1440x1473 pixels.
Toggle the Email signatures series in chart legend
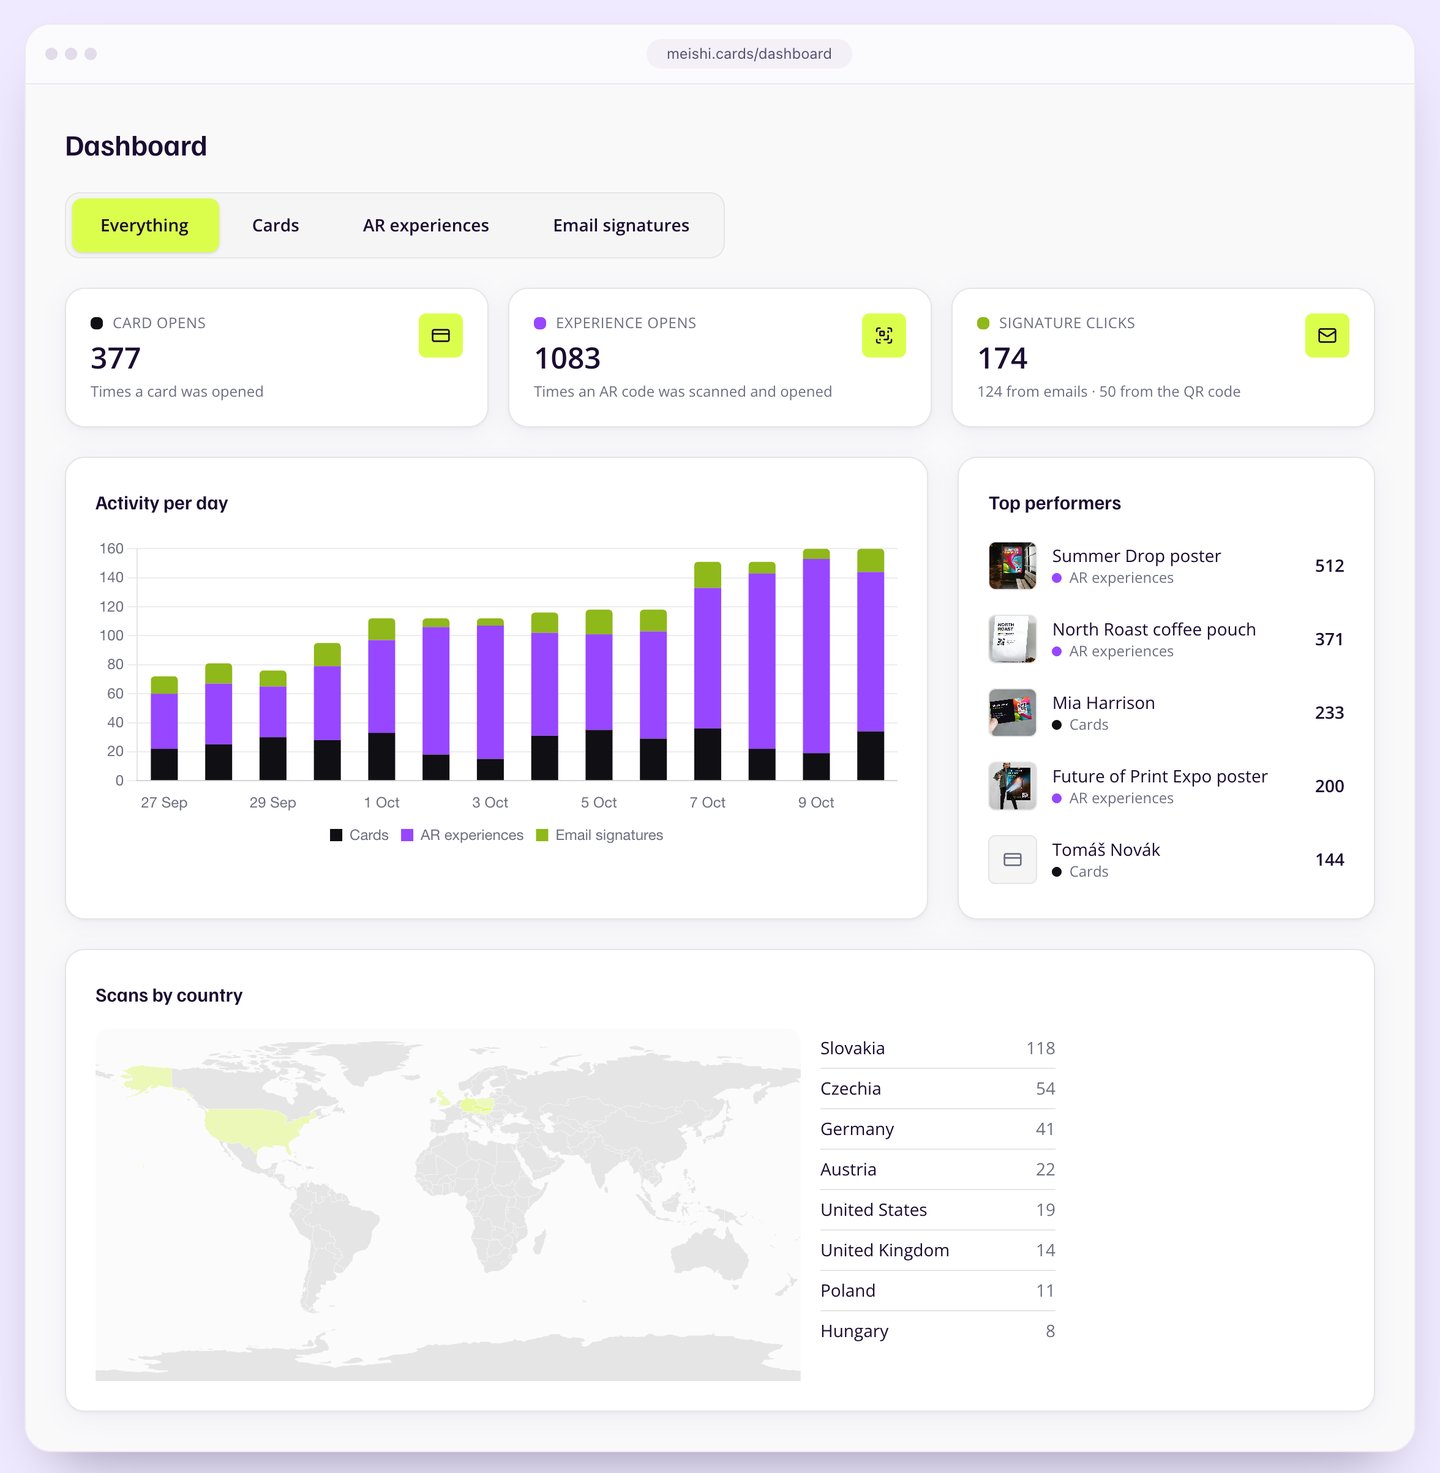pyautogui.click(x=599, y=835)
